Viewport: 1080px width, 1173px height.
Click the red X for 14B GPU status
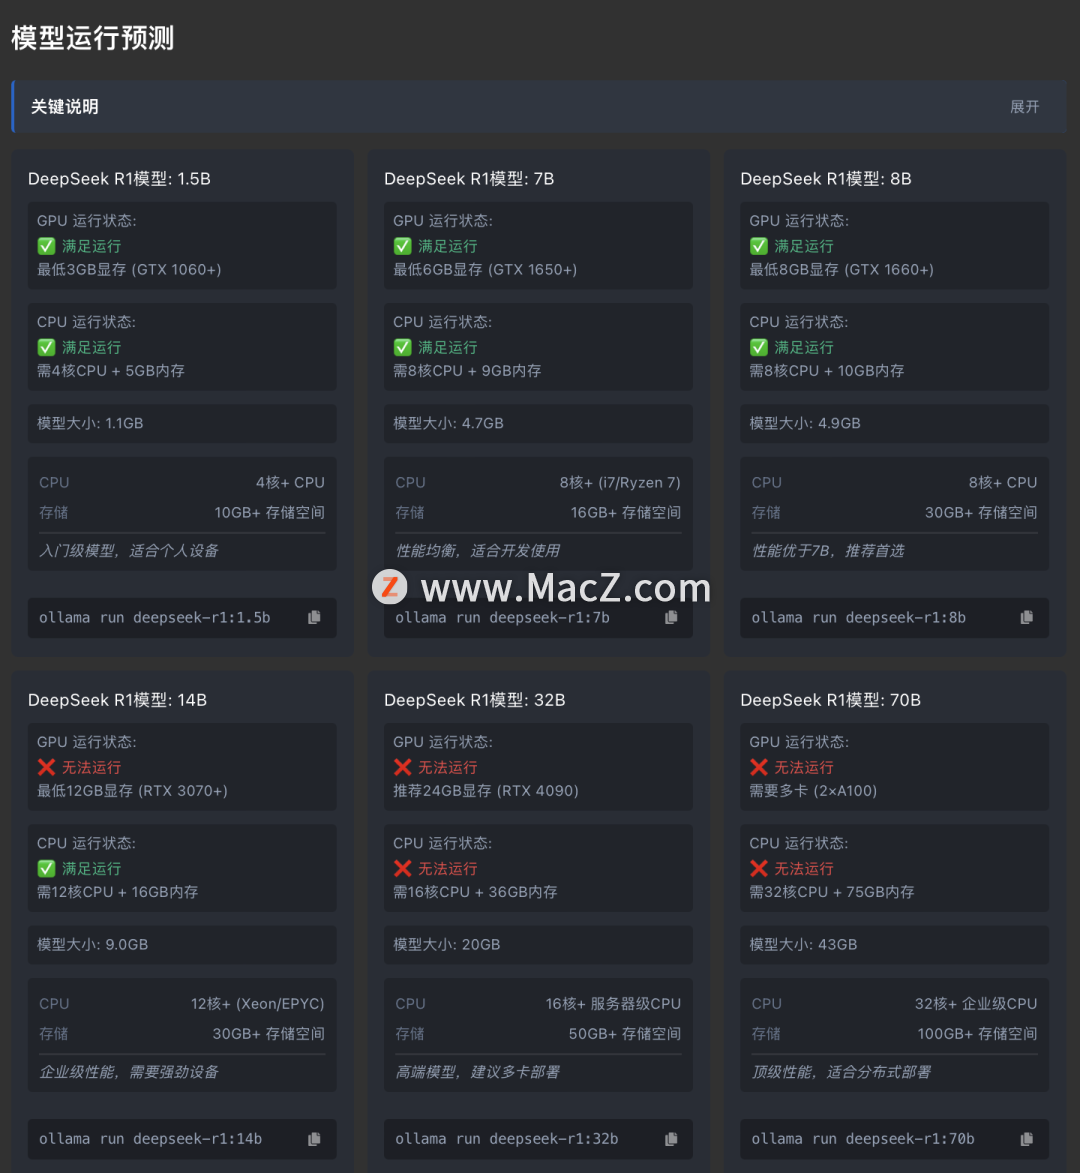point(46,767)
